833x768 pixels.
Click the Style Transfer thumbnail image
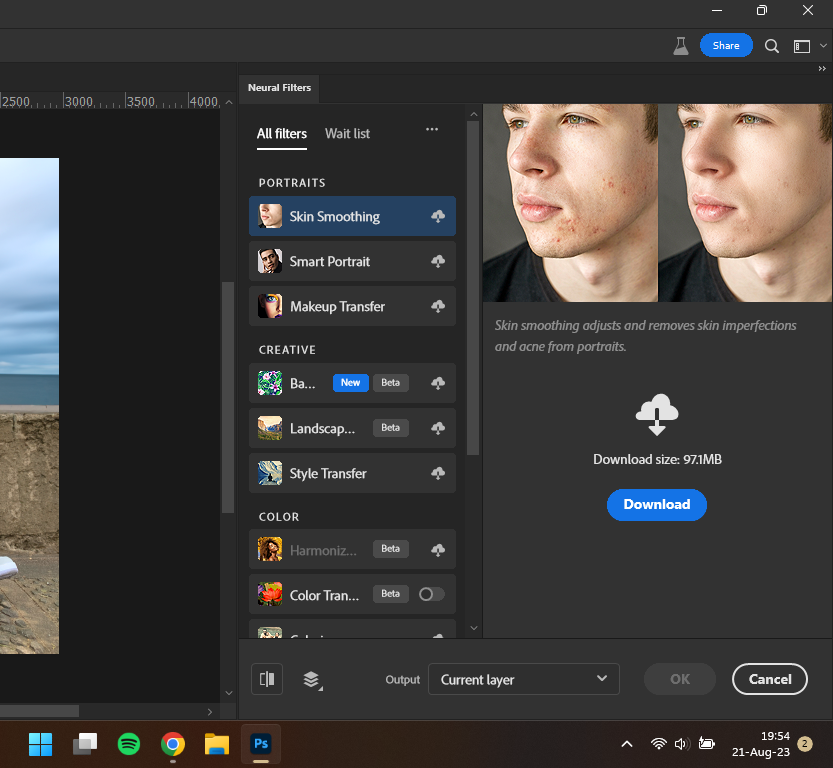270,473
